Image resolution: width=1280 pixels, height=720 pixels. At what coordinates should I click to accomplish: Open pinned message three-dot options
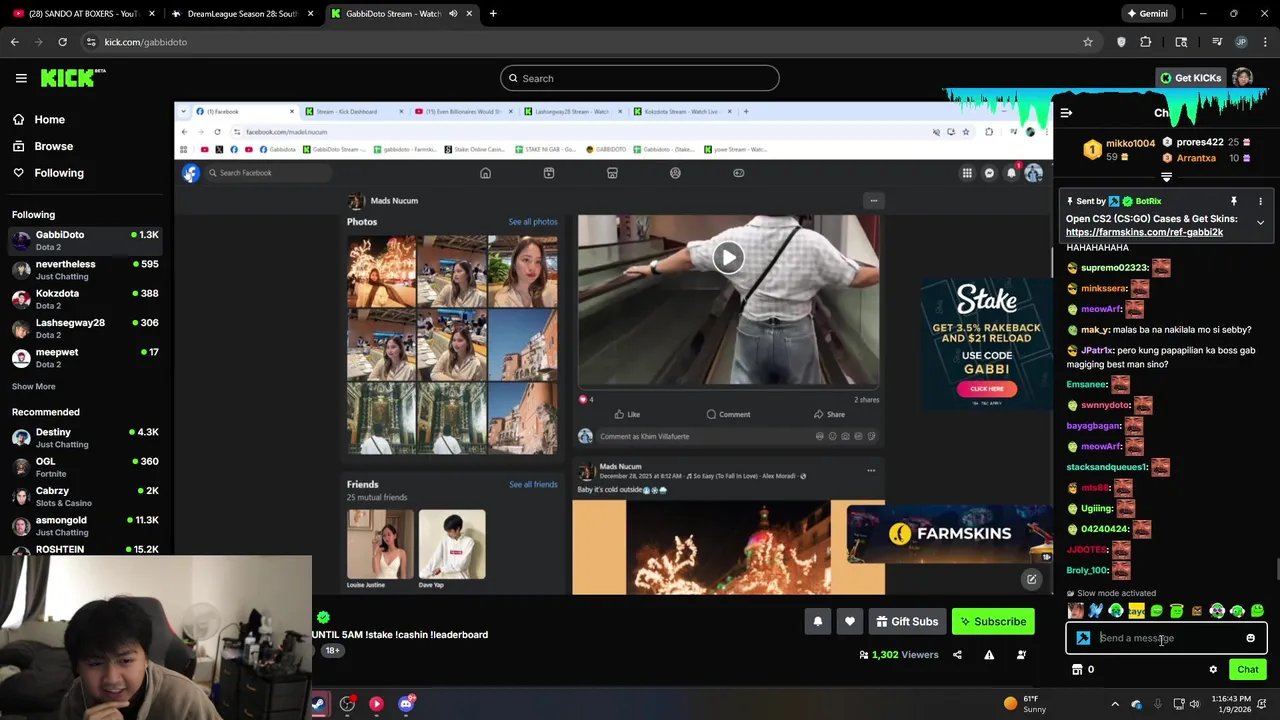(x=1260, y=202)
